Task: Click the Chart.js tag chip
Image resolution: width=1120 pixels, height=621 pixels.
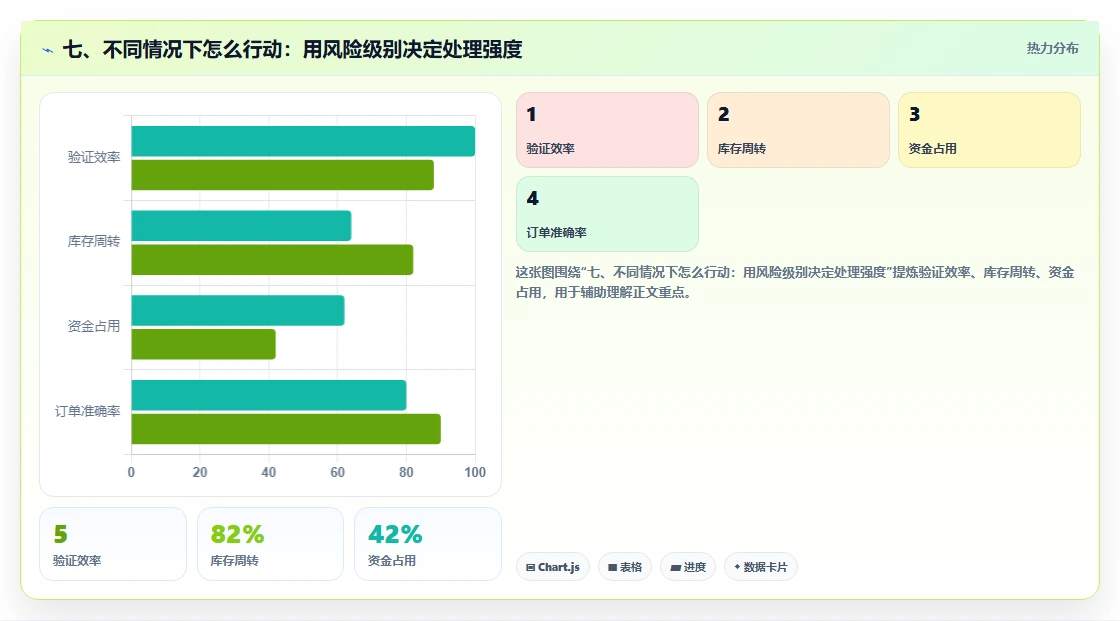Action: click(553, 567)
